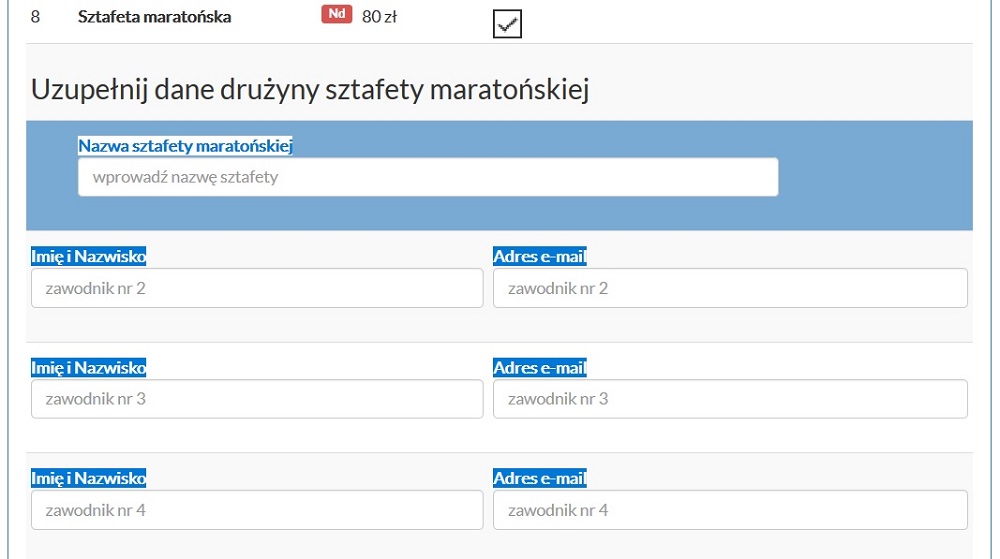
Task: Click Adres e-mail label for zawodnik 2
Action: coord(540,257)
